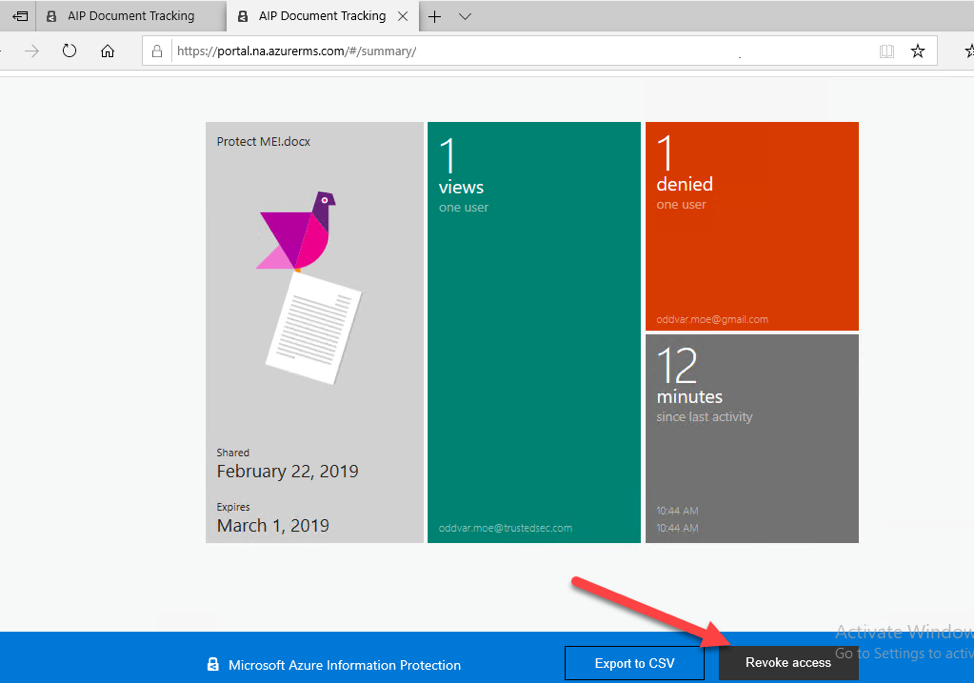This screenshot has height=683, width=974.
Task: Open the green 1 views tile
Action: pyautogui.click(x=534, y=332)
